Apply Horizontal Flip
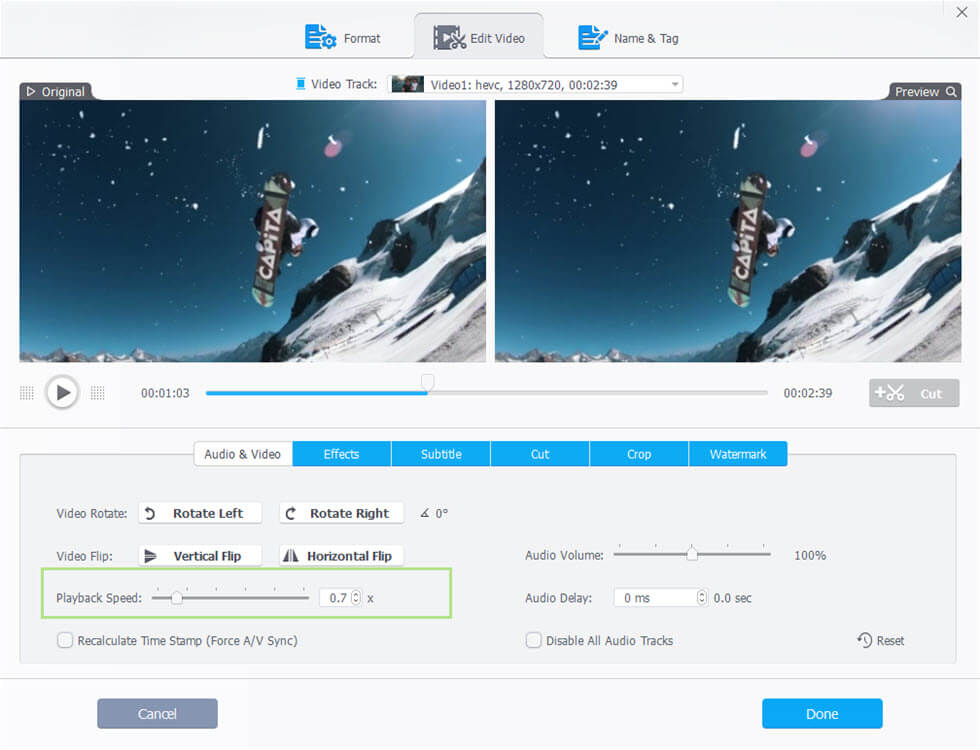The height and width of the screenshot is (750, 980). click(341, 556)
